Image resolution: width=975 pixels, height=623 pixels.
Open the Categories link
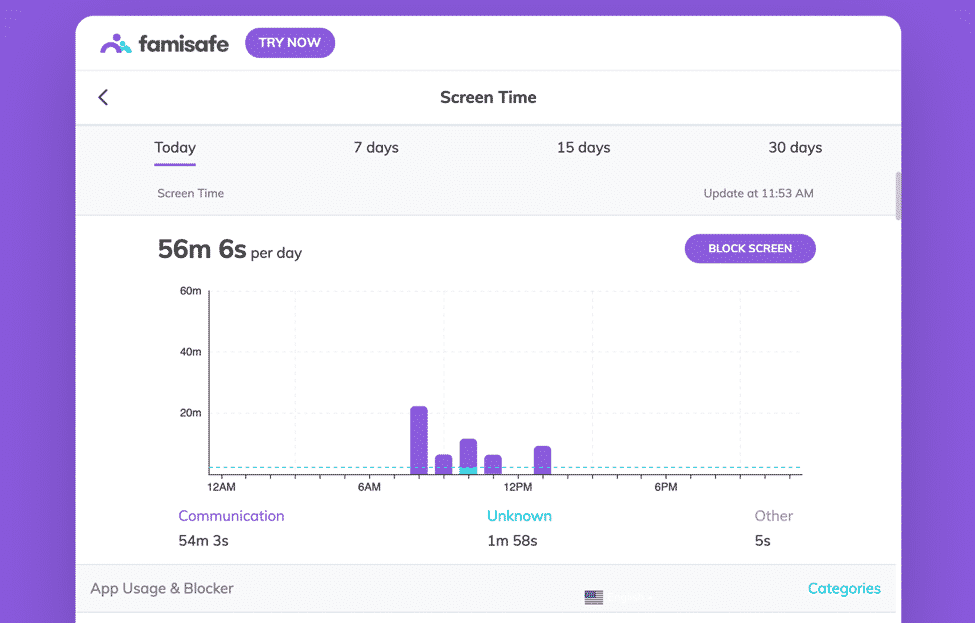point(844,589)
